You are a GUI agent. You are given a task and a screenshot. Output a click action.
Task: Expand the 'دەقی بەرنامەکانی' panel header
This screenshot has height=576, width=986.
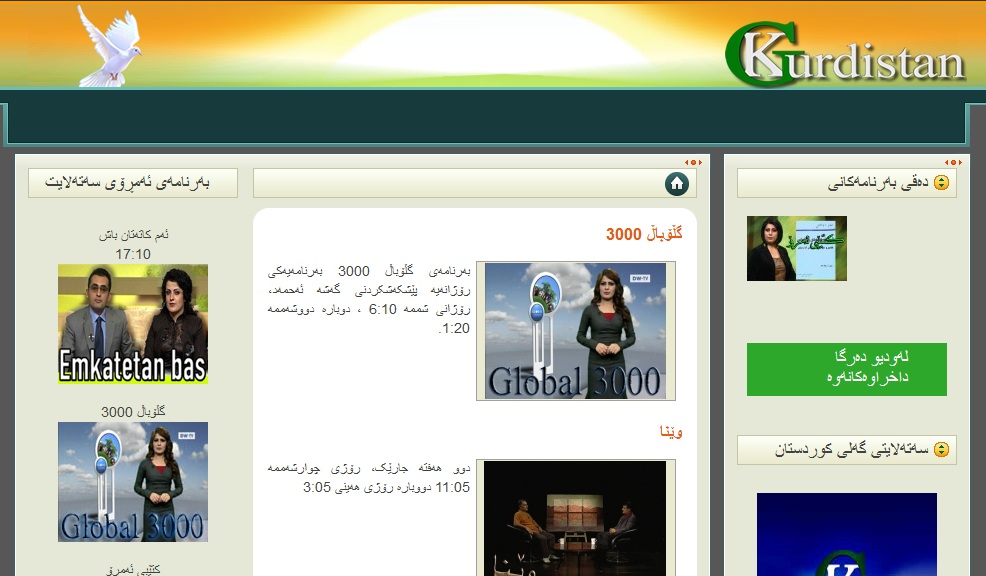point(846,184)
